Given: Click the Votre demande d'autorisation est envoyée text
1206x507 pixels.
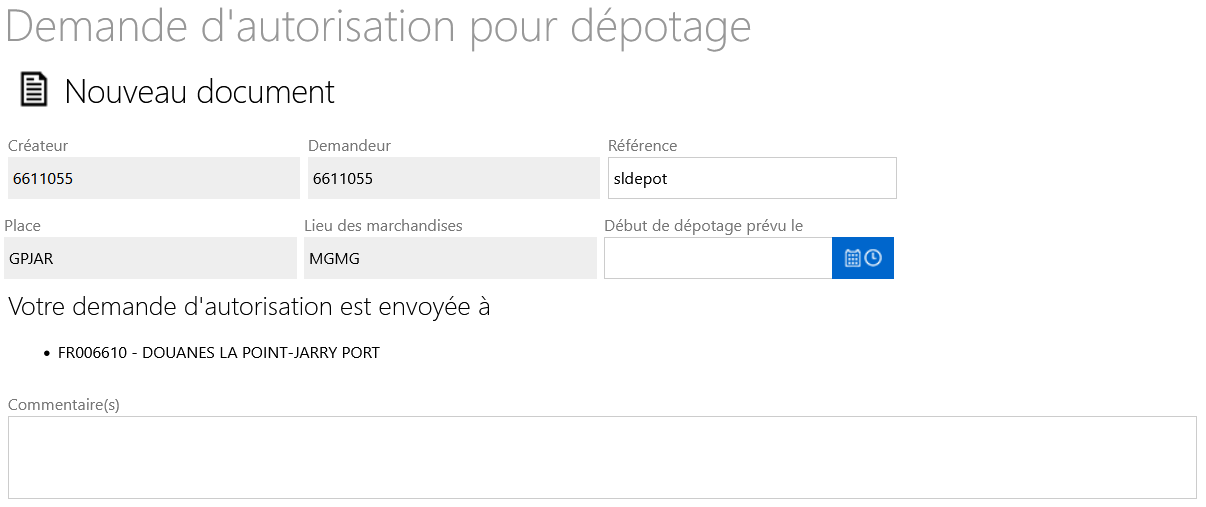Looking at the screenshot, I should pos(249,307).
